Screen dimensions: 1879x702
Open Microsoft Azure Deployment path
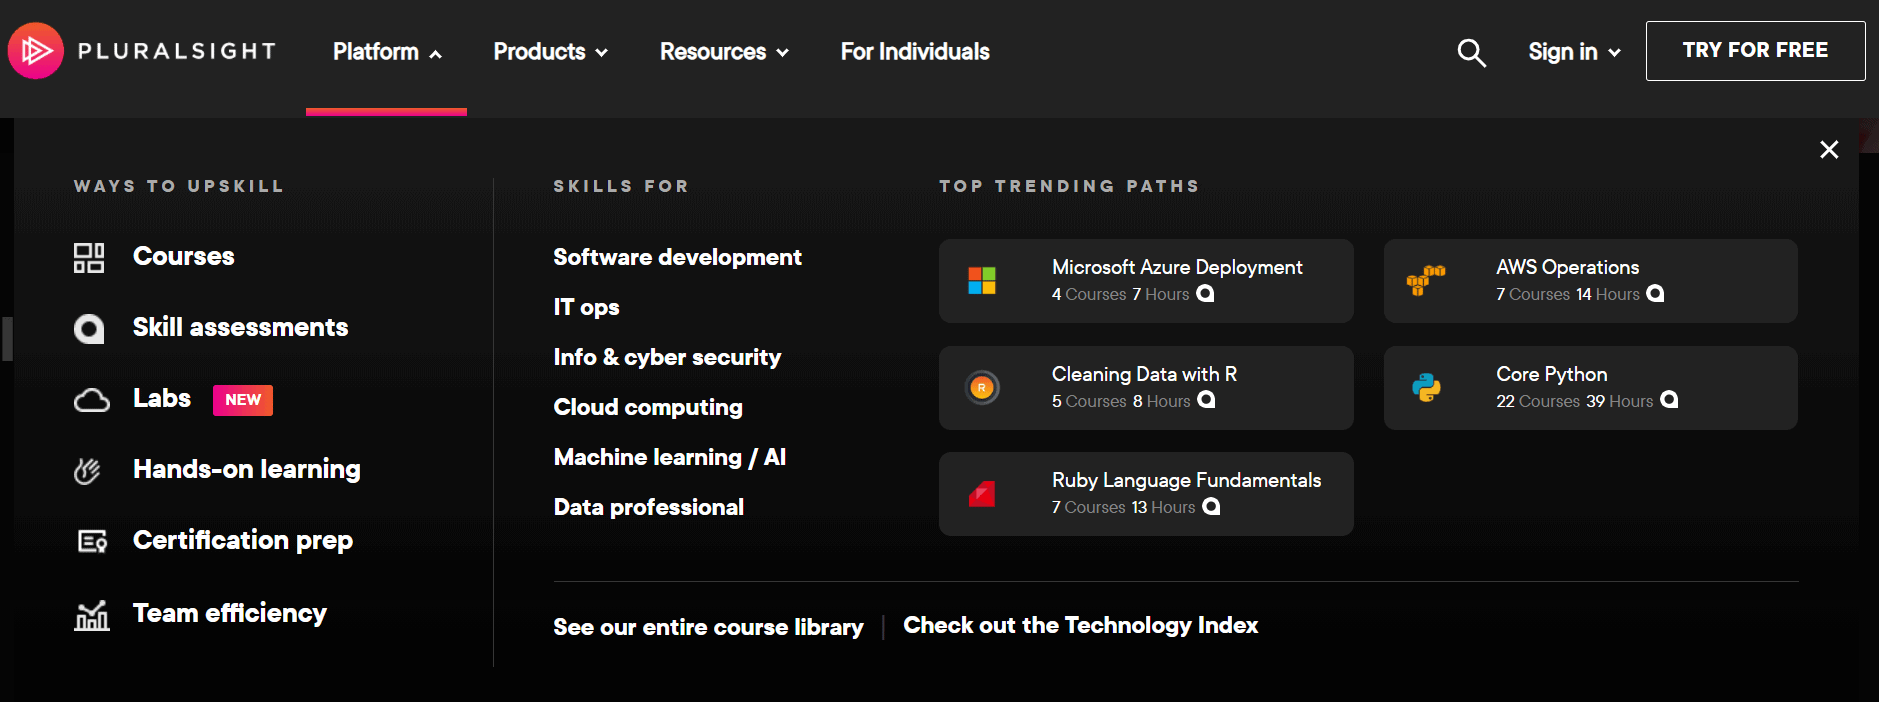1146,281
